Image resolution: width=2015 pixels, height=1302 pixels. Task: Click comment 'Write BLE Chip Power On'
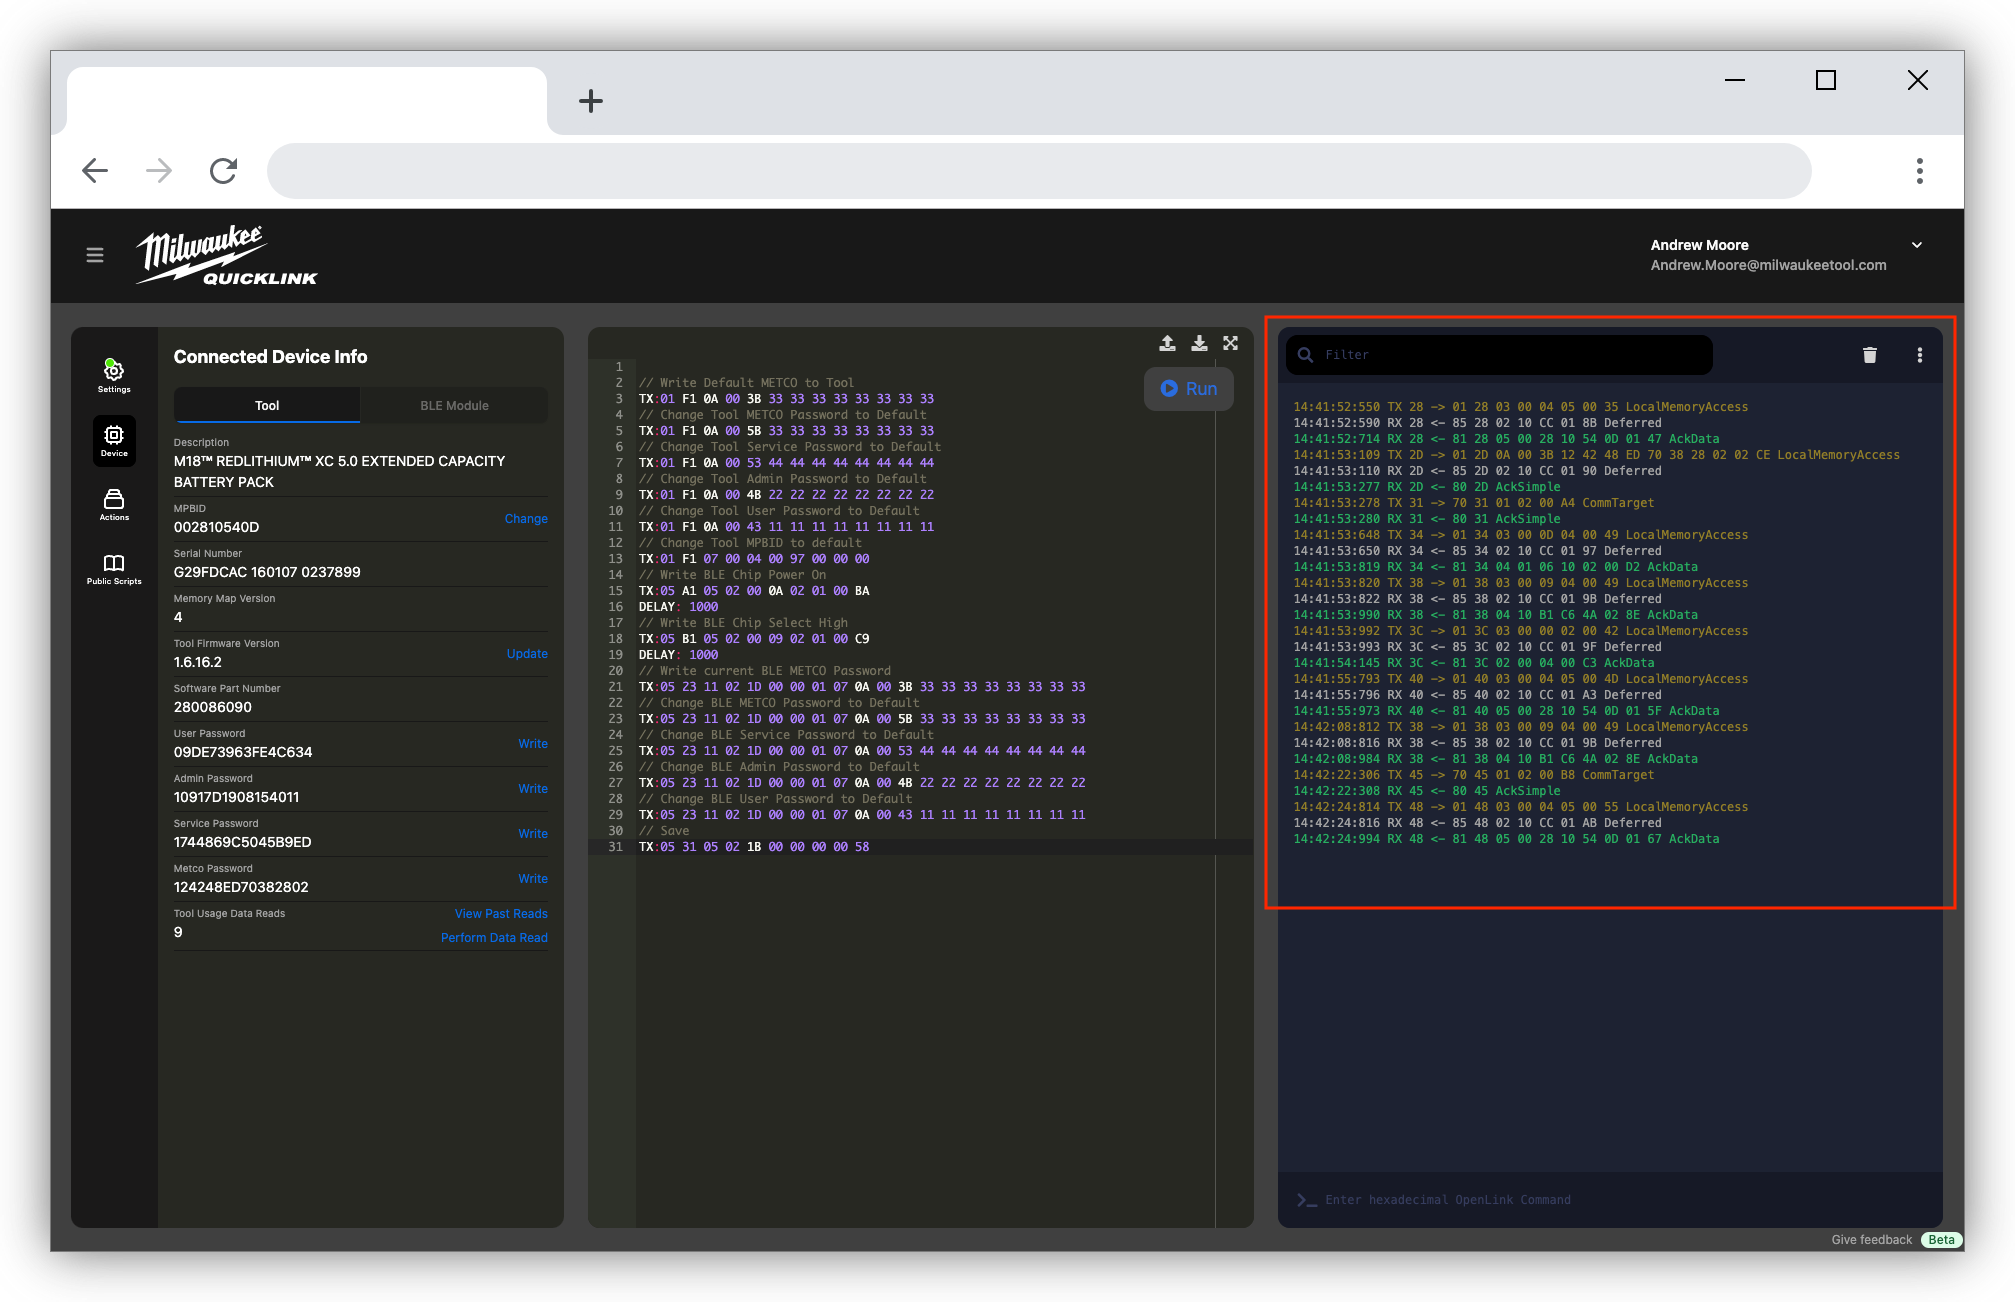[732, 575]
